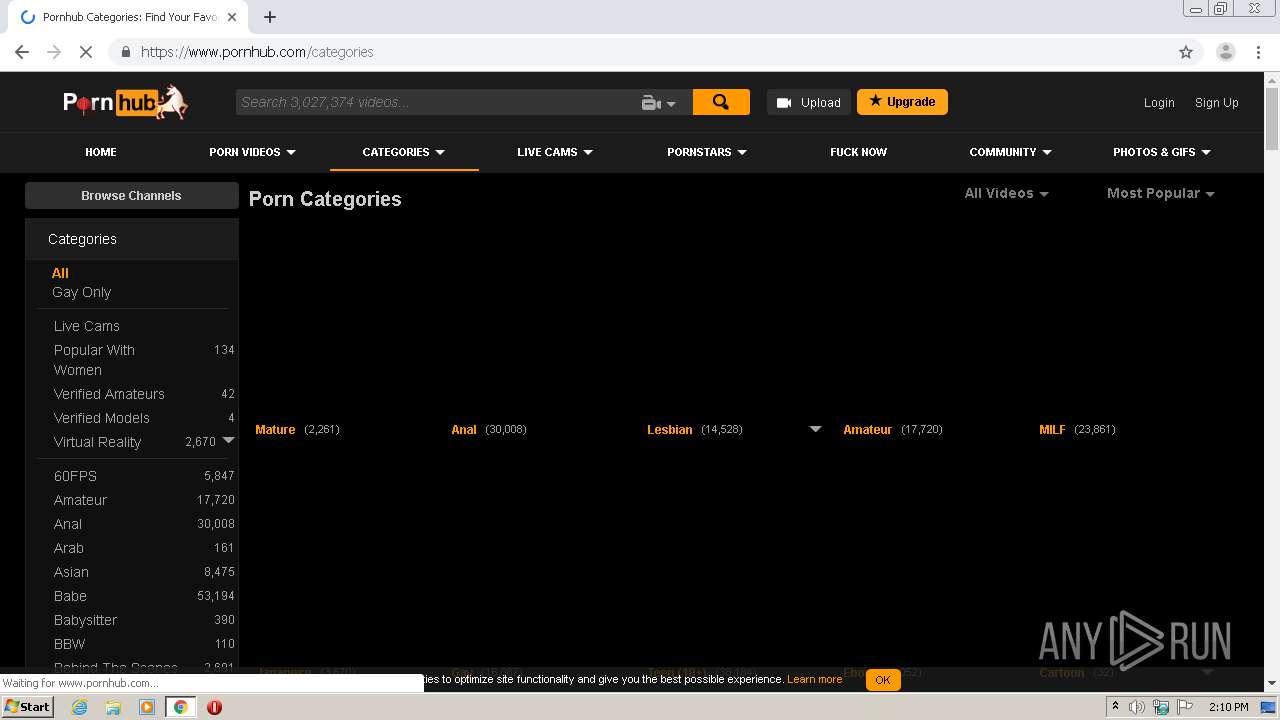Open the media player taskbar icon
This screenshot has height=720, width=1280.
(x=147, y=707)
